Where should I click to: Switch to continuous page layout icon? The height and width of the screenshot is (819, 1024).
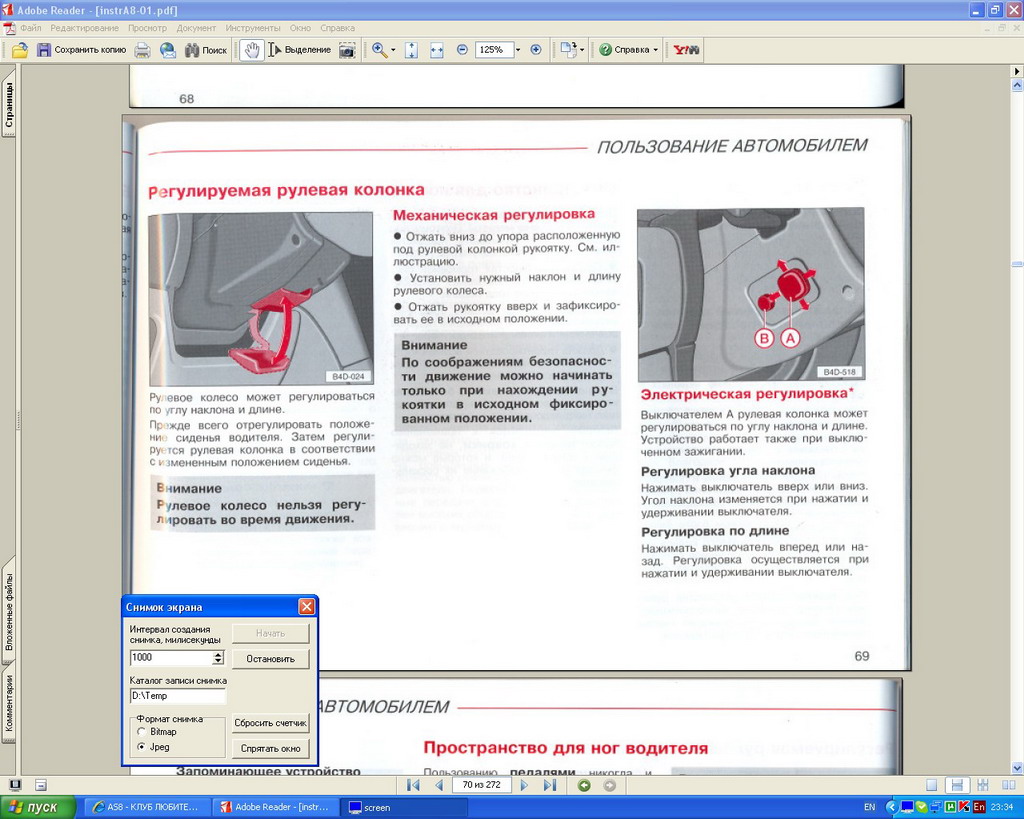click(957, 785)
